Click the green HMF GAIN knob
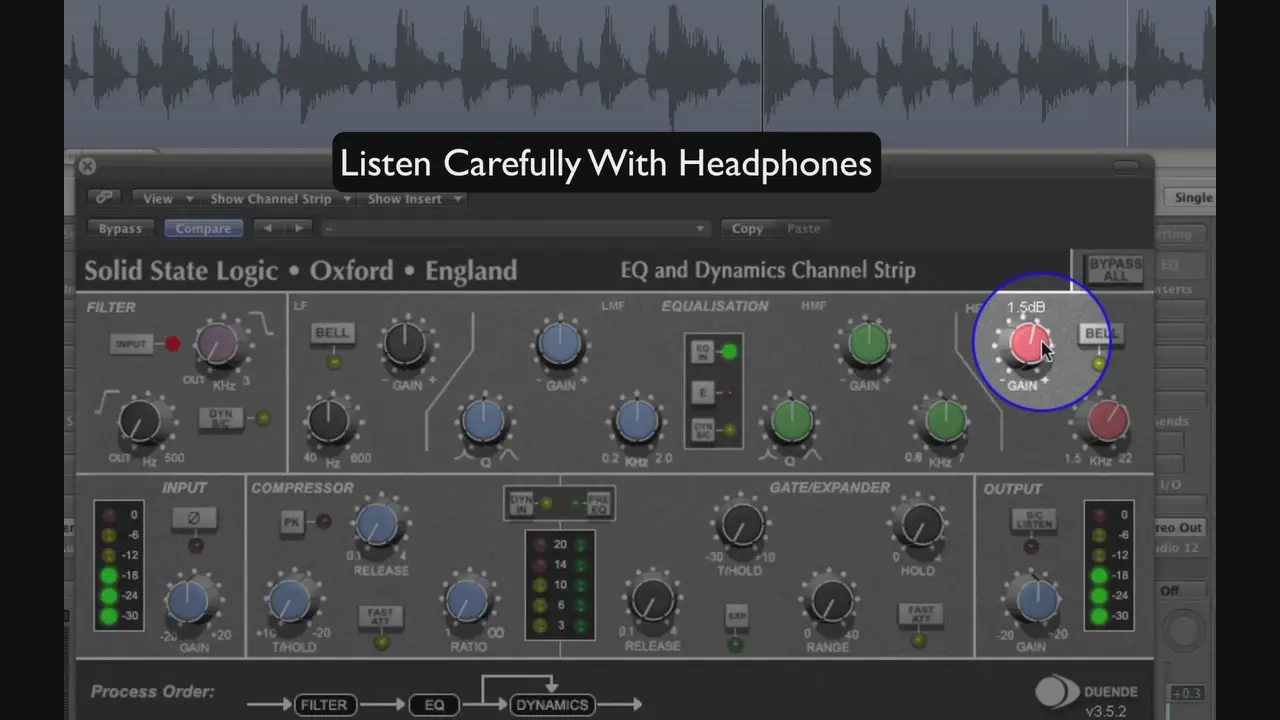Viewport: 1280px width, 720px height. point(867,344)
